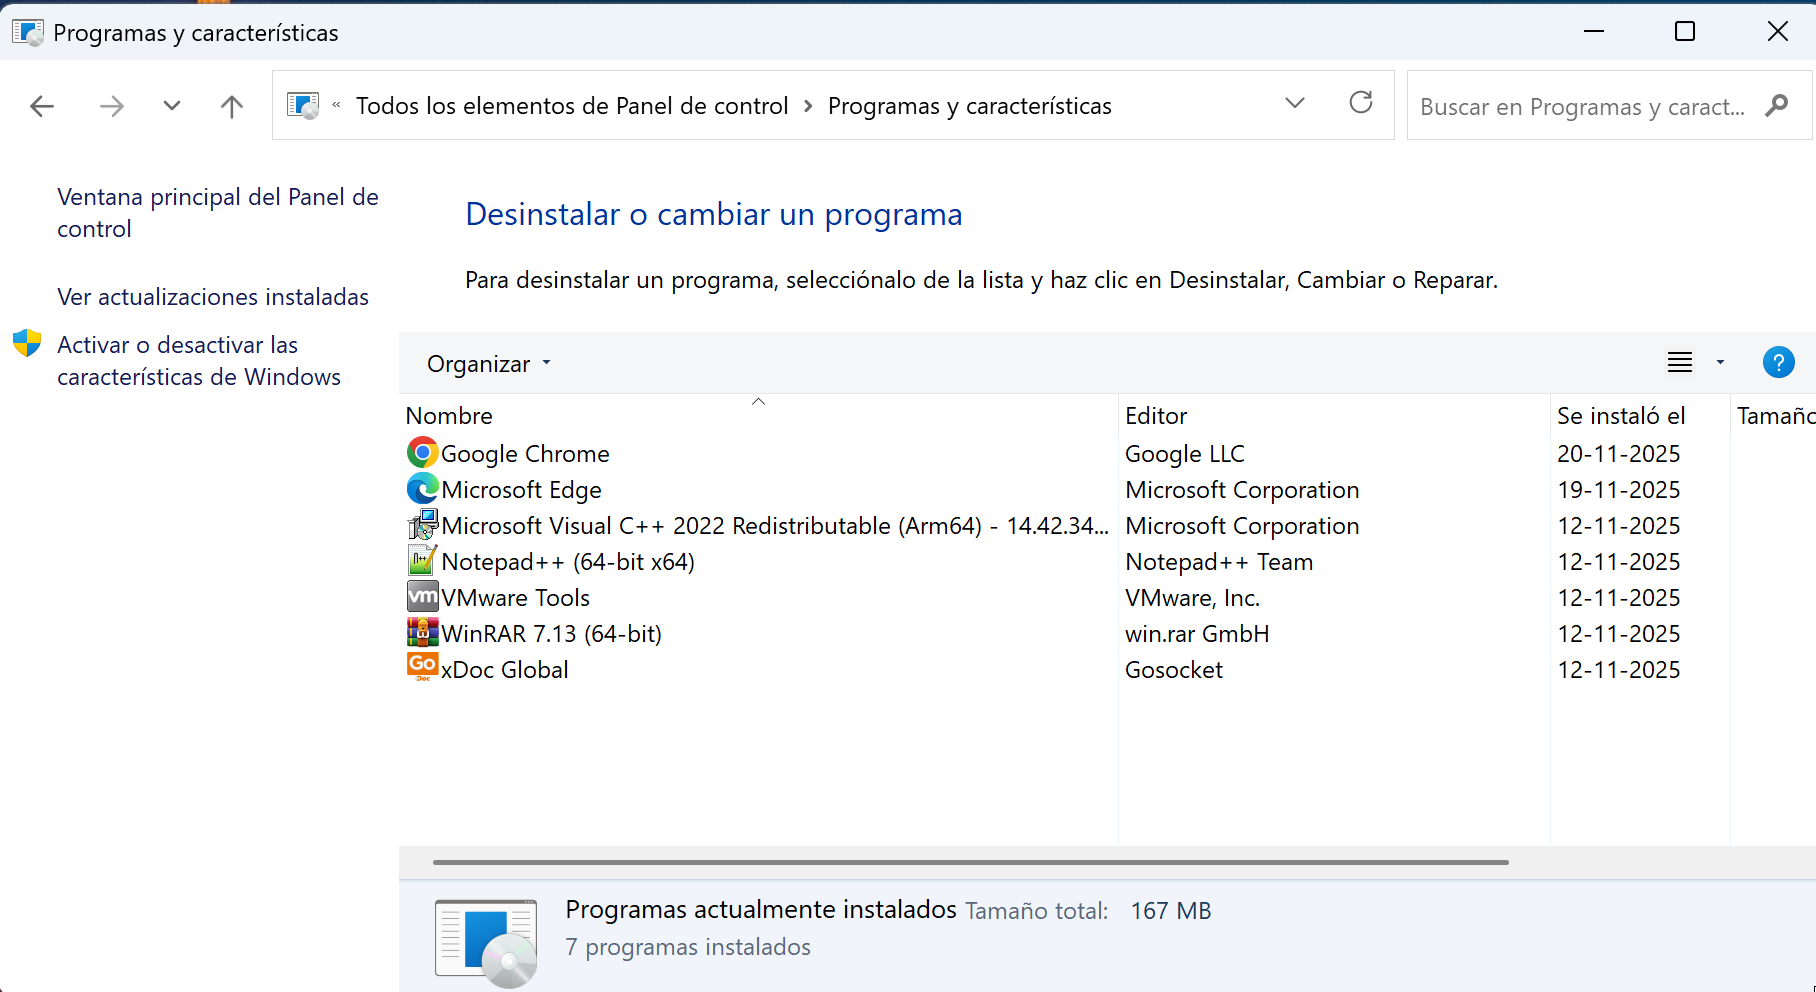This screenshot has width=1816, height=992.
Task: Open help with the blue question mark
Action: coord(1779,362)
